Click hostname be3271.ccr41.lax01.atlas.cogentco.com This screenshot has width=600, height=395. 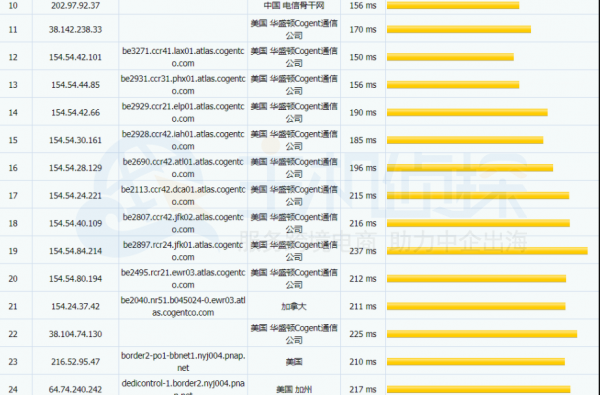(x=183, y=57)
